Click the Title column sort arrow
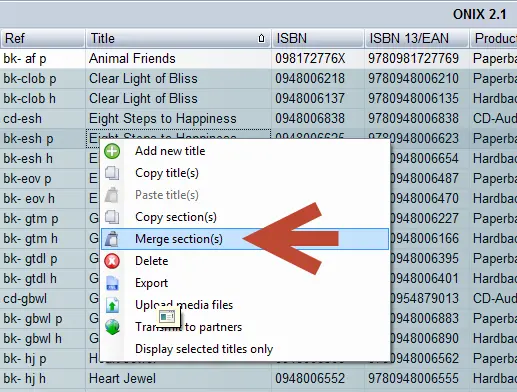The width and height of the screenshot is (517, 392). pyautogui.click(x=261, y=38)
